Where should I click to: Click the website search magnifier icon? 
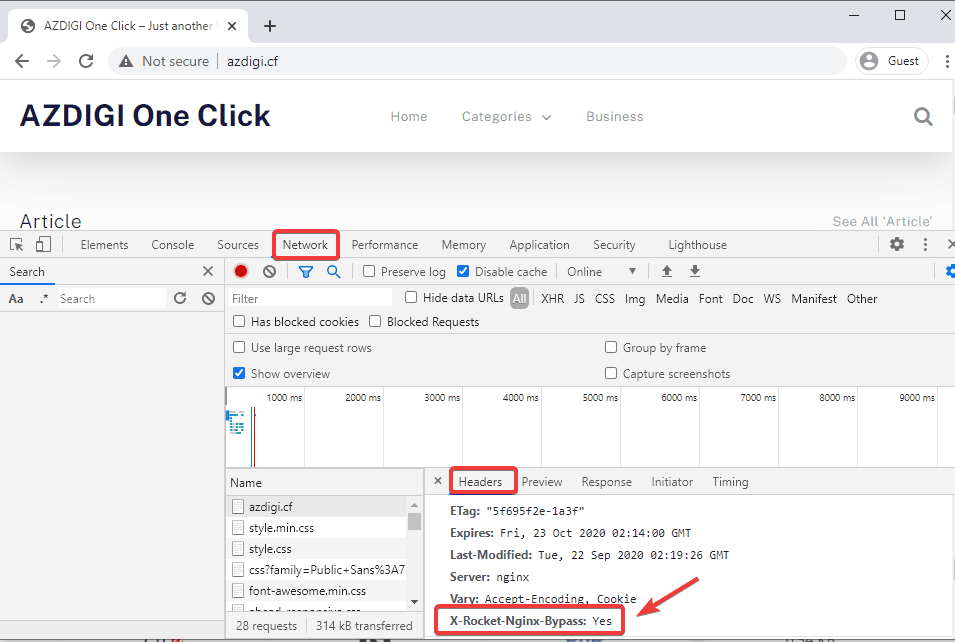[923, 117]
